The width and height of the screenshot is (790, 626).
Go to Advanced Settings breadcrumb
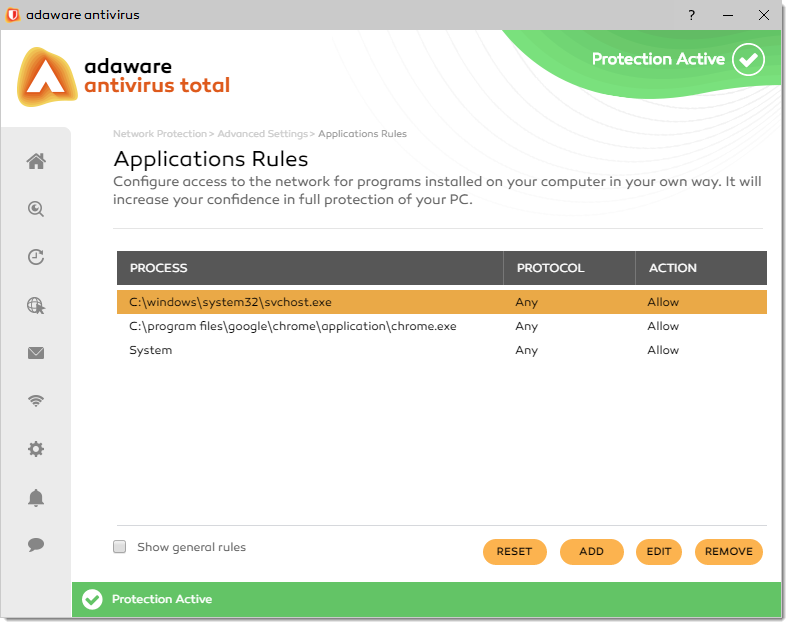pyautogui.click(x=262, y=134)
